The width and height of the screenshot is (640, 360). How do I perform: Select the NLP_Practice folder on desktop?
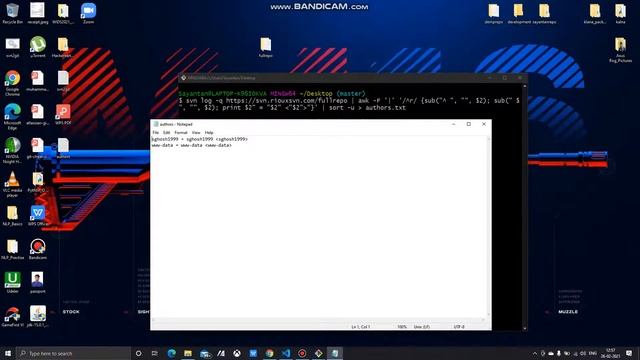coord(12,249)
